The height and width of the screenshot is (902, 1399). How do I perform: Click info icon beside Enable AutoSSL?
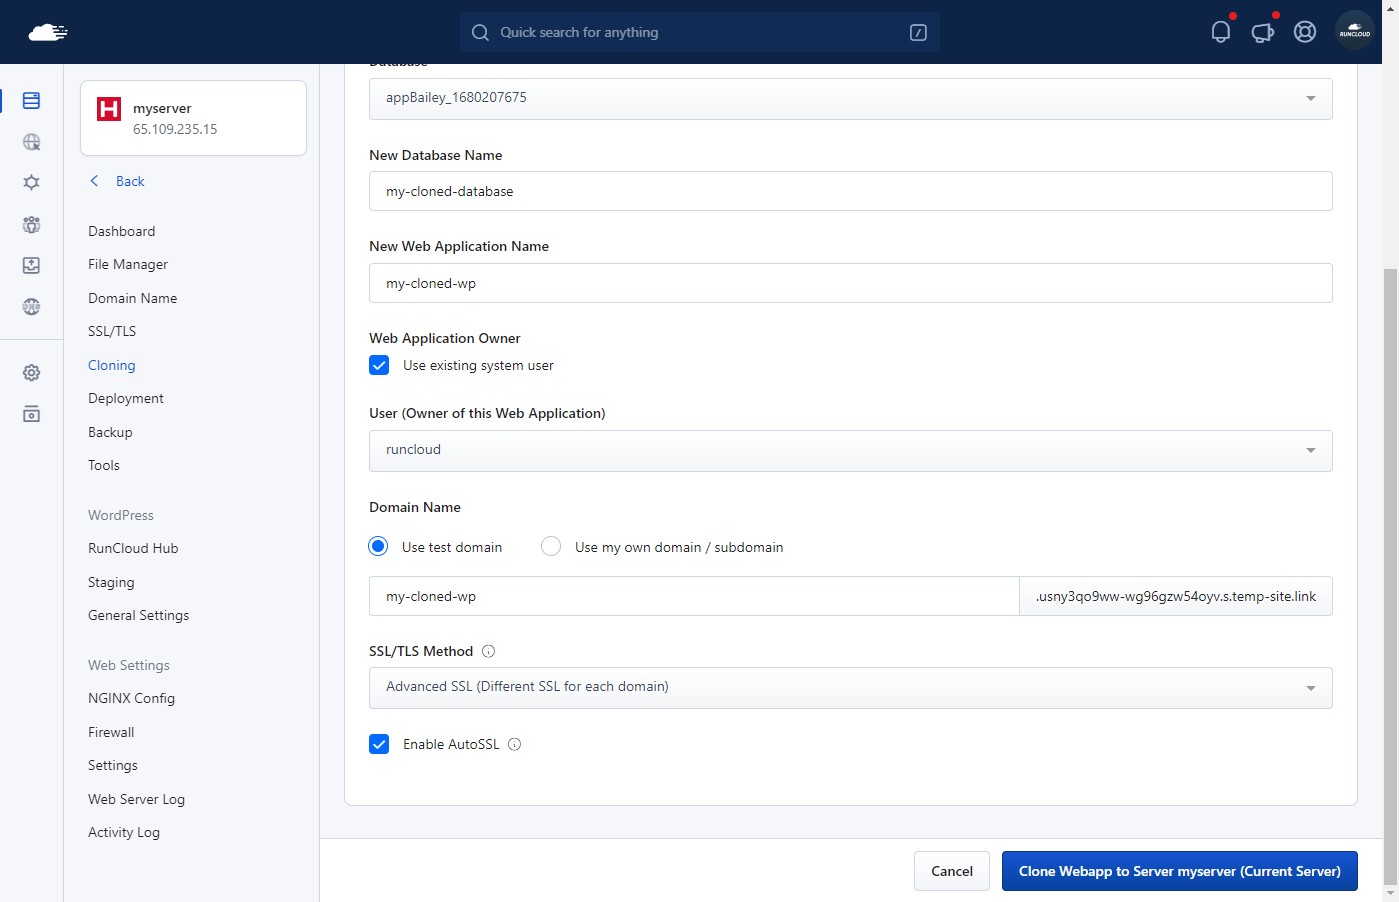514,744
